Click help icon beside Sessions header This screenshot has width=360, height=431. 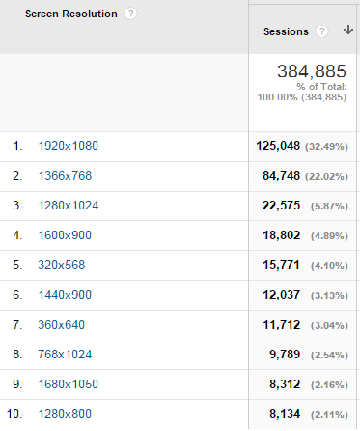322,31
